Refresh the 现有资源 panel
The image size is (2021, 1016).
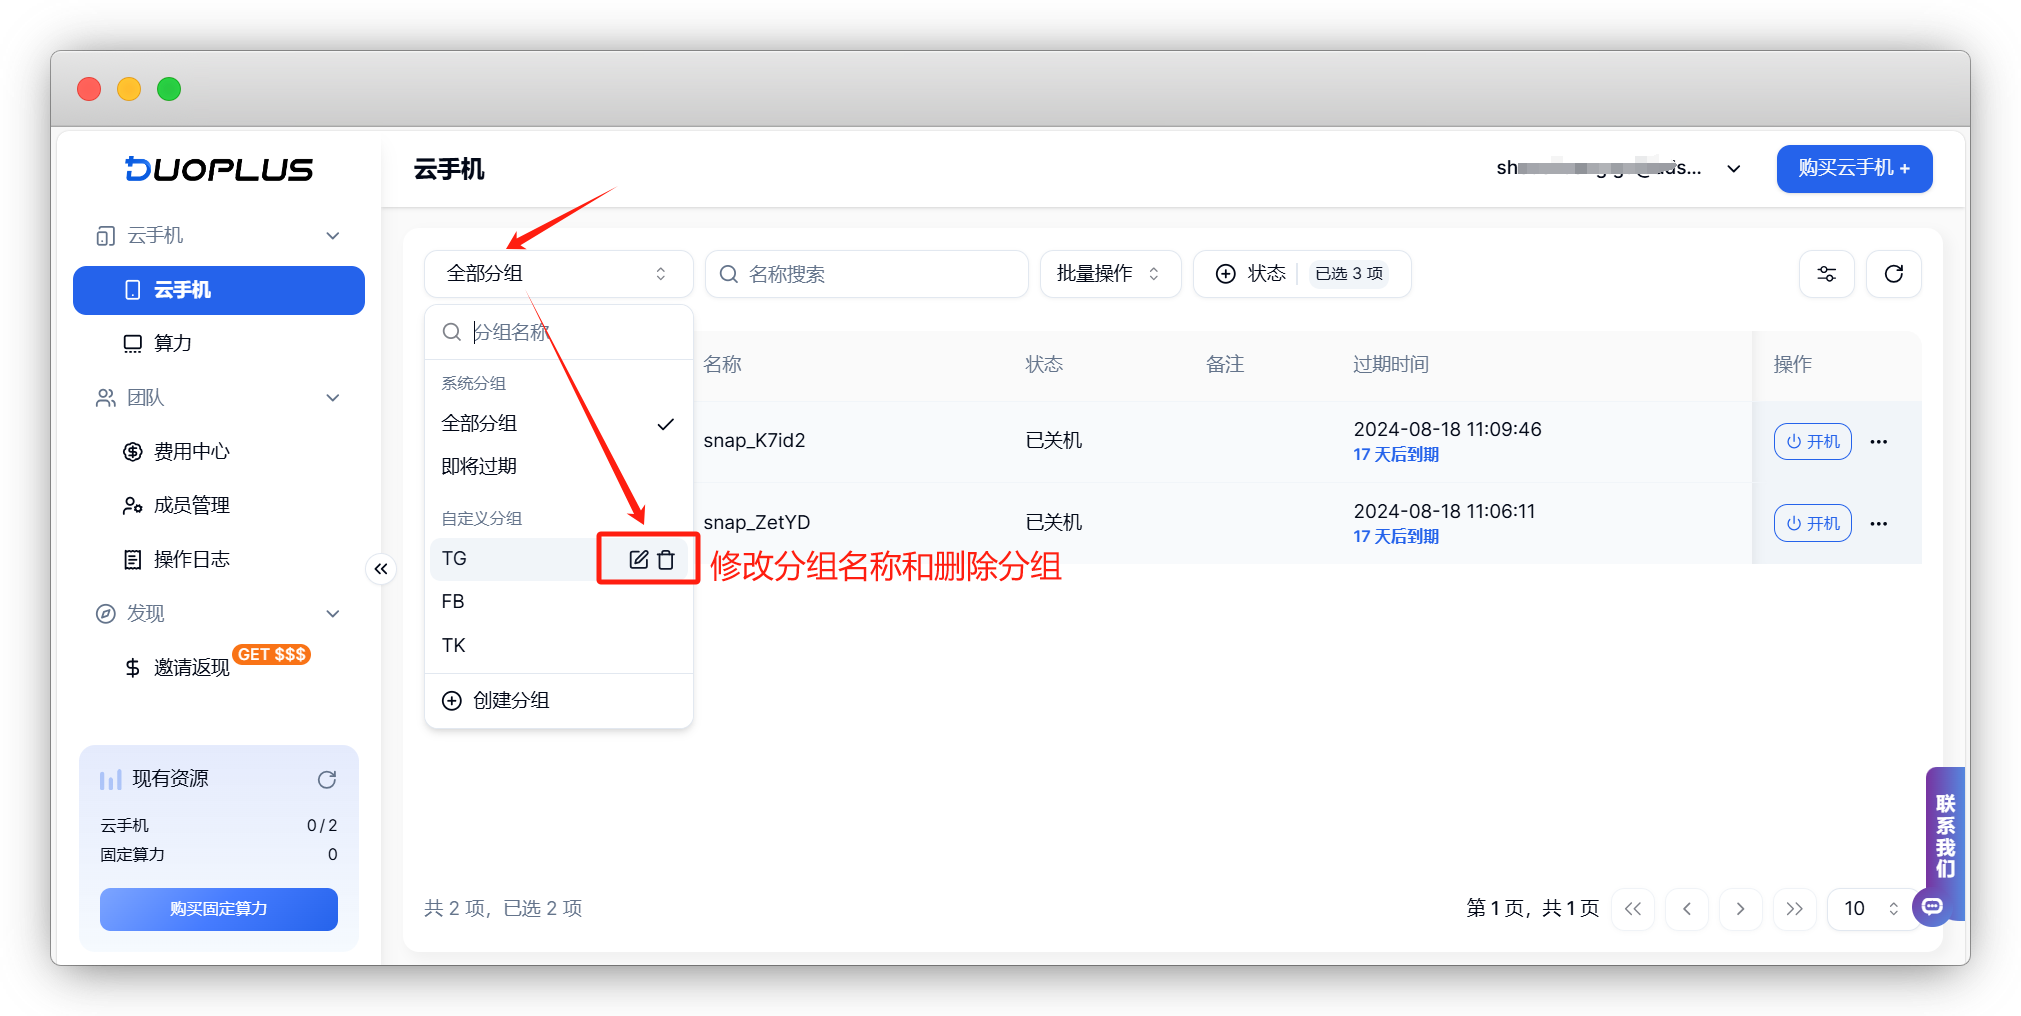coord(327,779)
